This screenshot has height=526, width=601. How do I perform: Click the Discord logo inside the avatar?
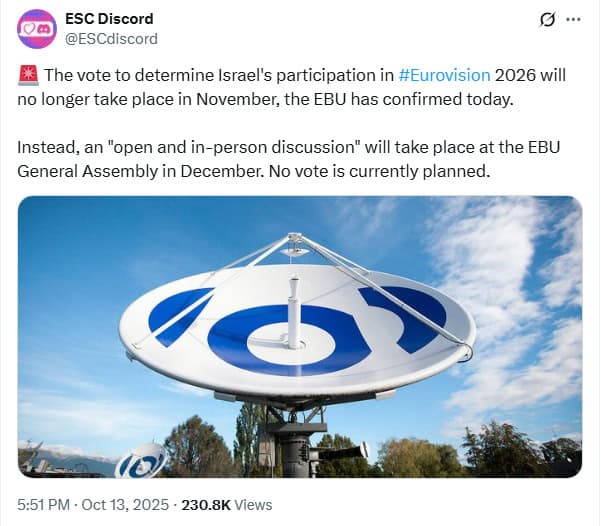click(x=45, y=29)
